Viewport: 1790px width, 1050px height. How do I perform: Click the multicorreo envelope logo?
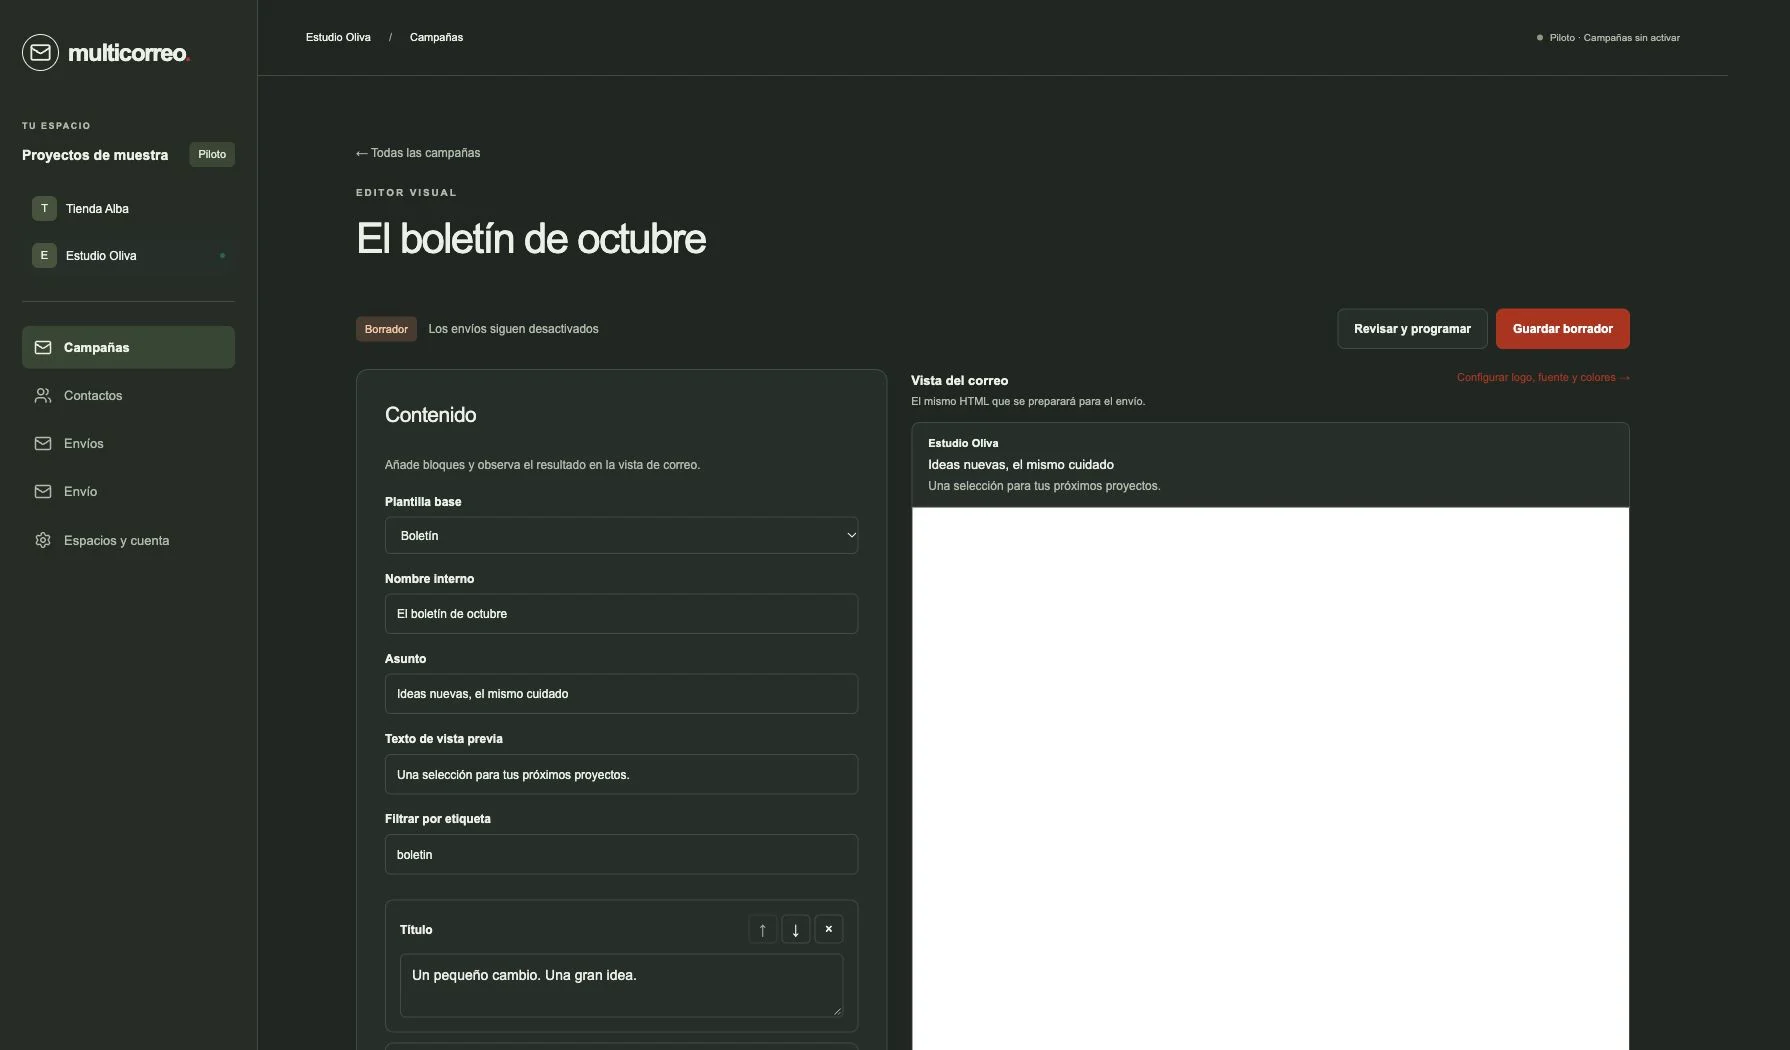40,53
